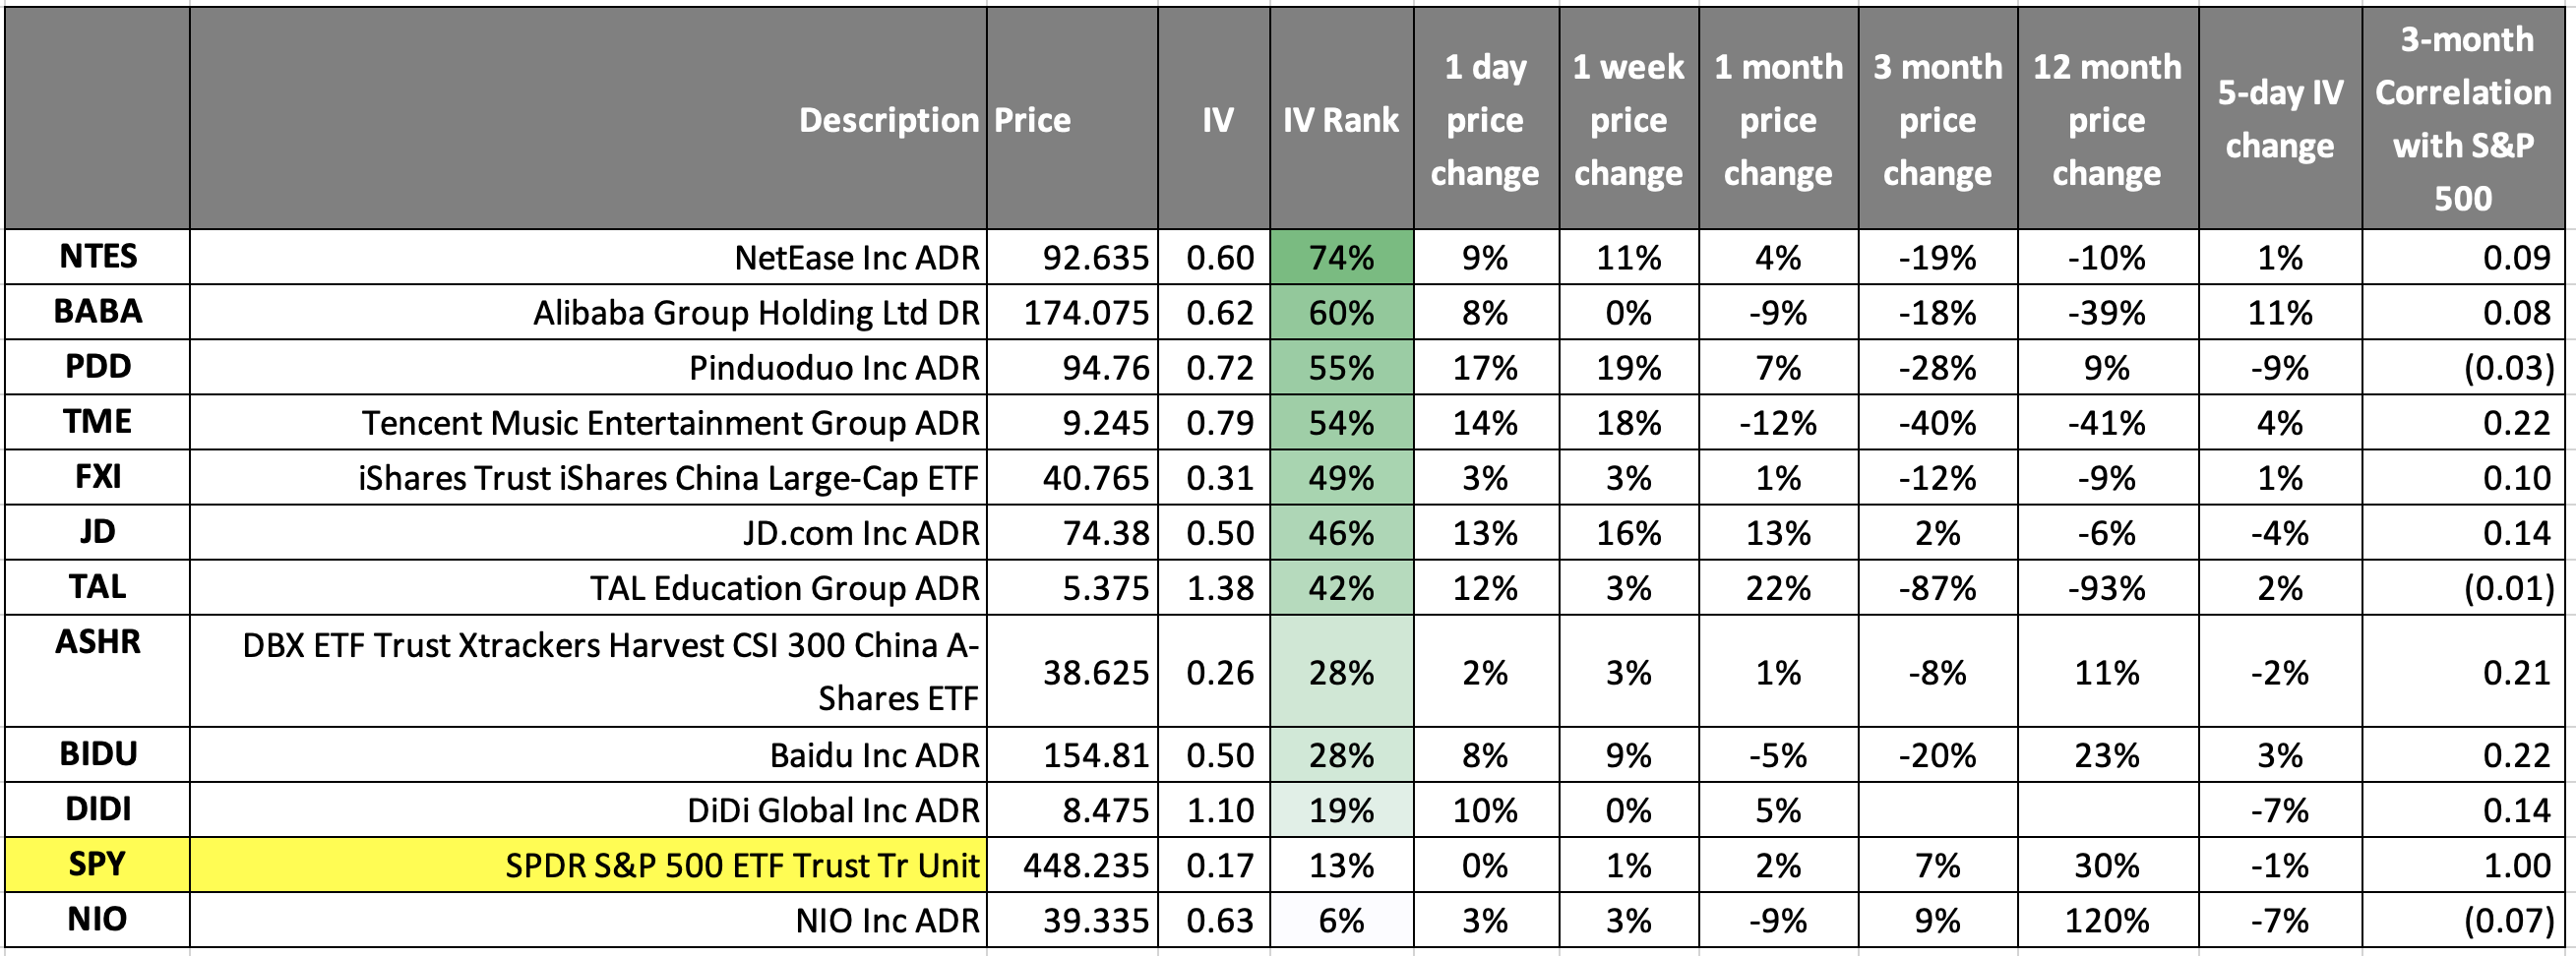Select the ASHR ticker cell
The width and height of the screenshot is (2576, 956).
point(98,642)
